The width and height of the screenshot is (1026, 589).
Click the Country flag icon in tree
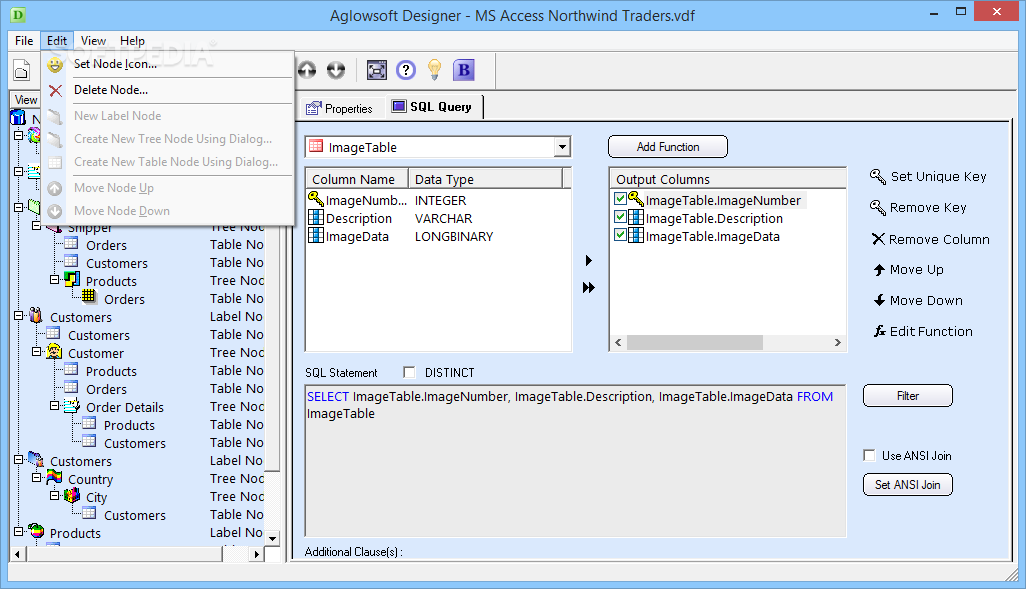click(x=54, y=478)
